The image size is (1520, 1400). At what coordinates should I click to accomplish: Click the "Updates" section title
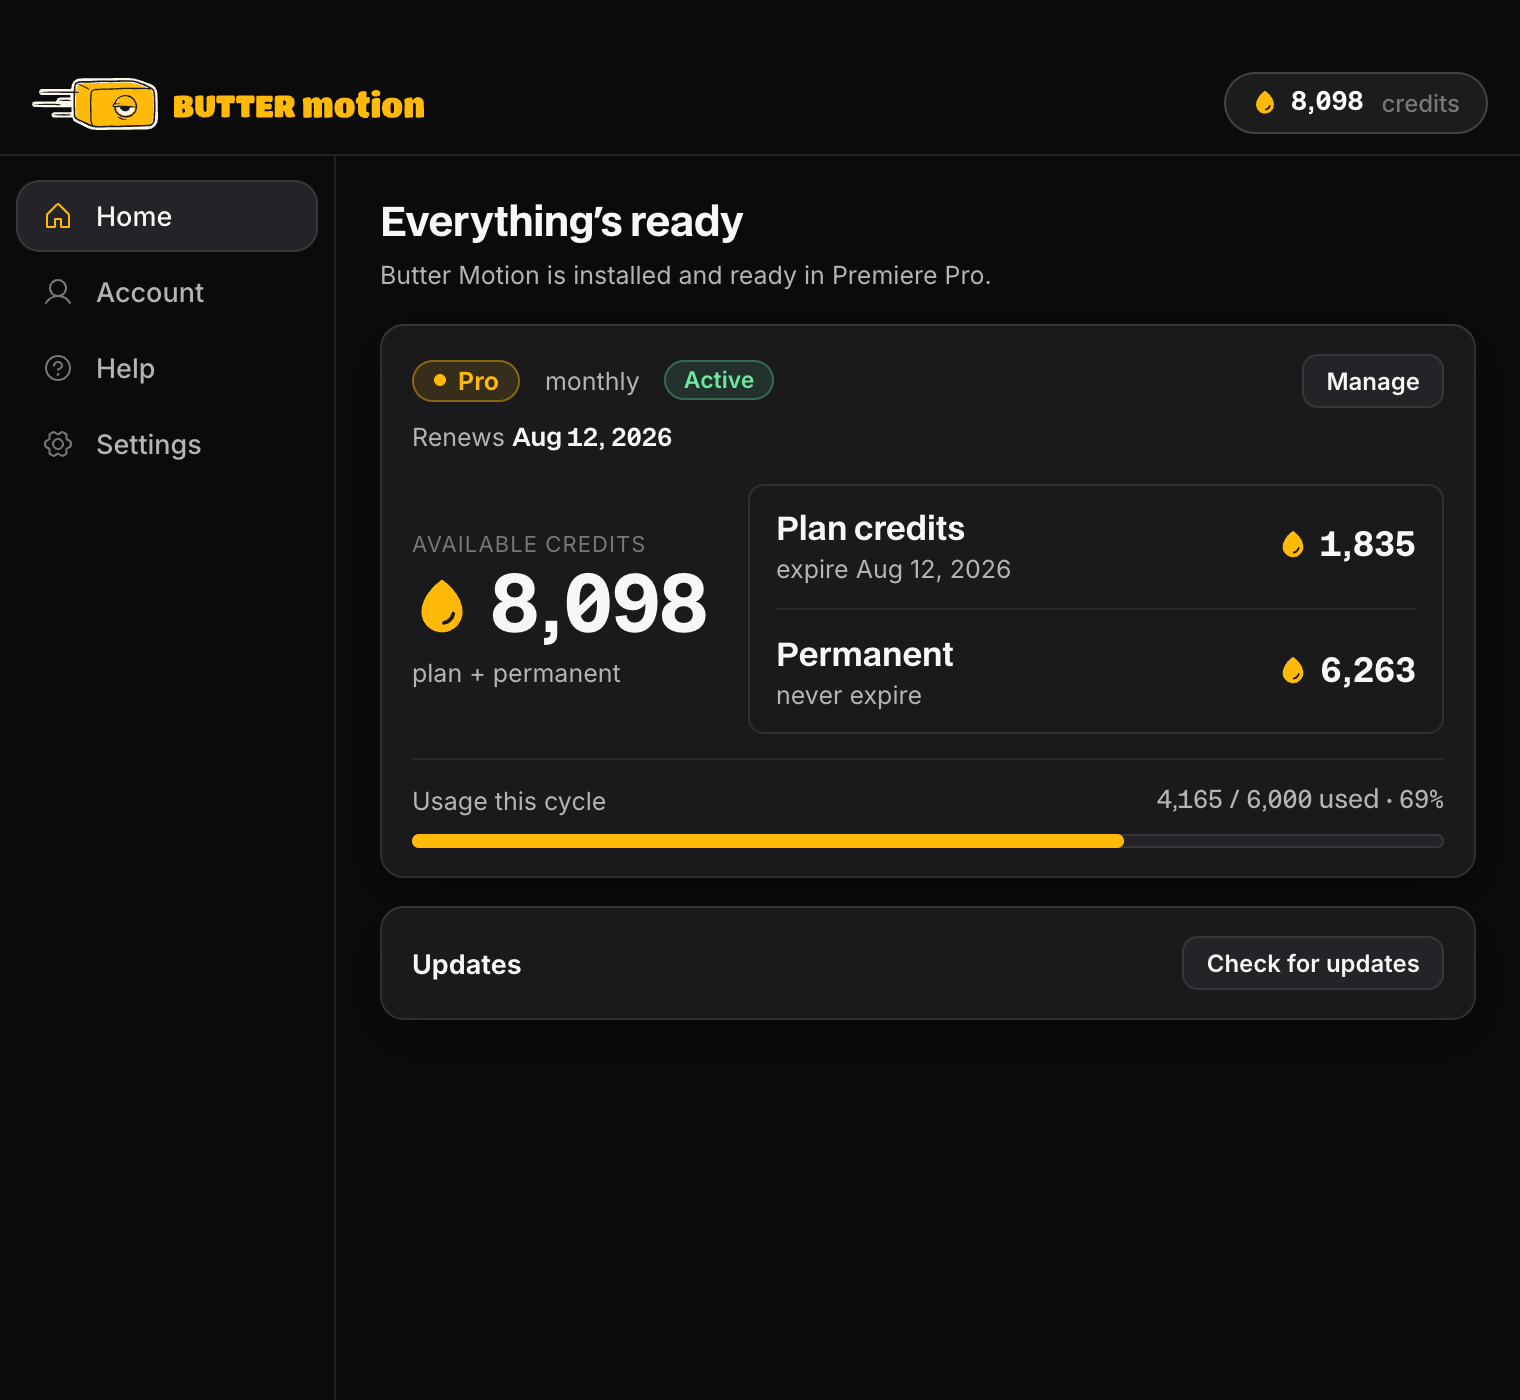click(x=467, y=964)
